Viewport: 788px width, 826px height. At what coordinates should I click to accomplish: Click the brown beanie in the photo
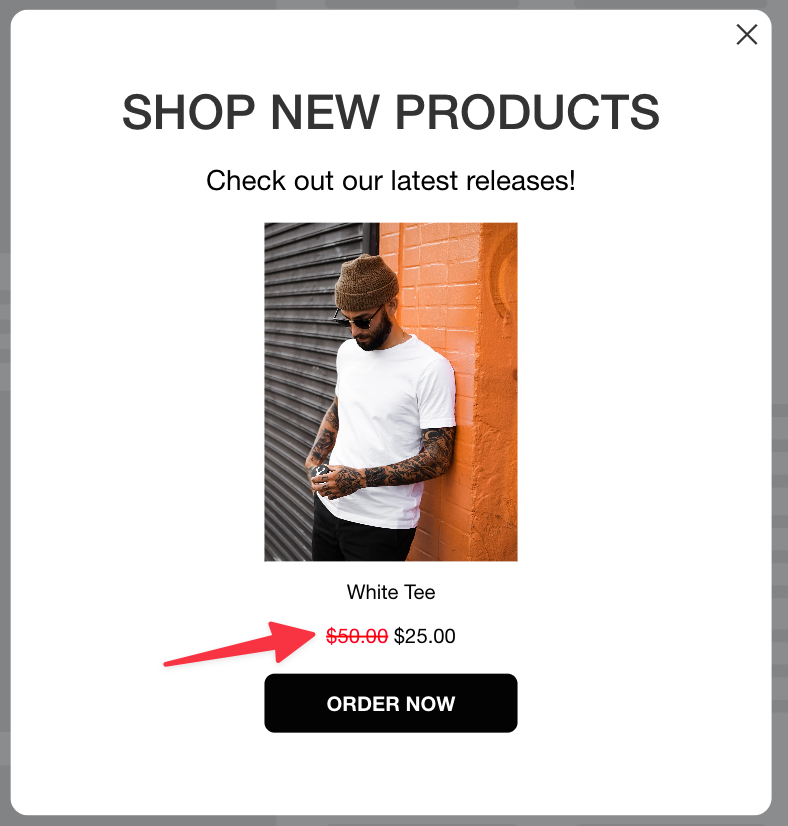(367, 283)
